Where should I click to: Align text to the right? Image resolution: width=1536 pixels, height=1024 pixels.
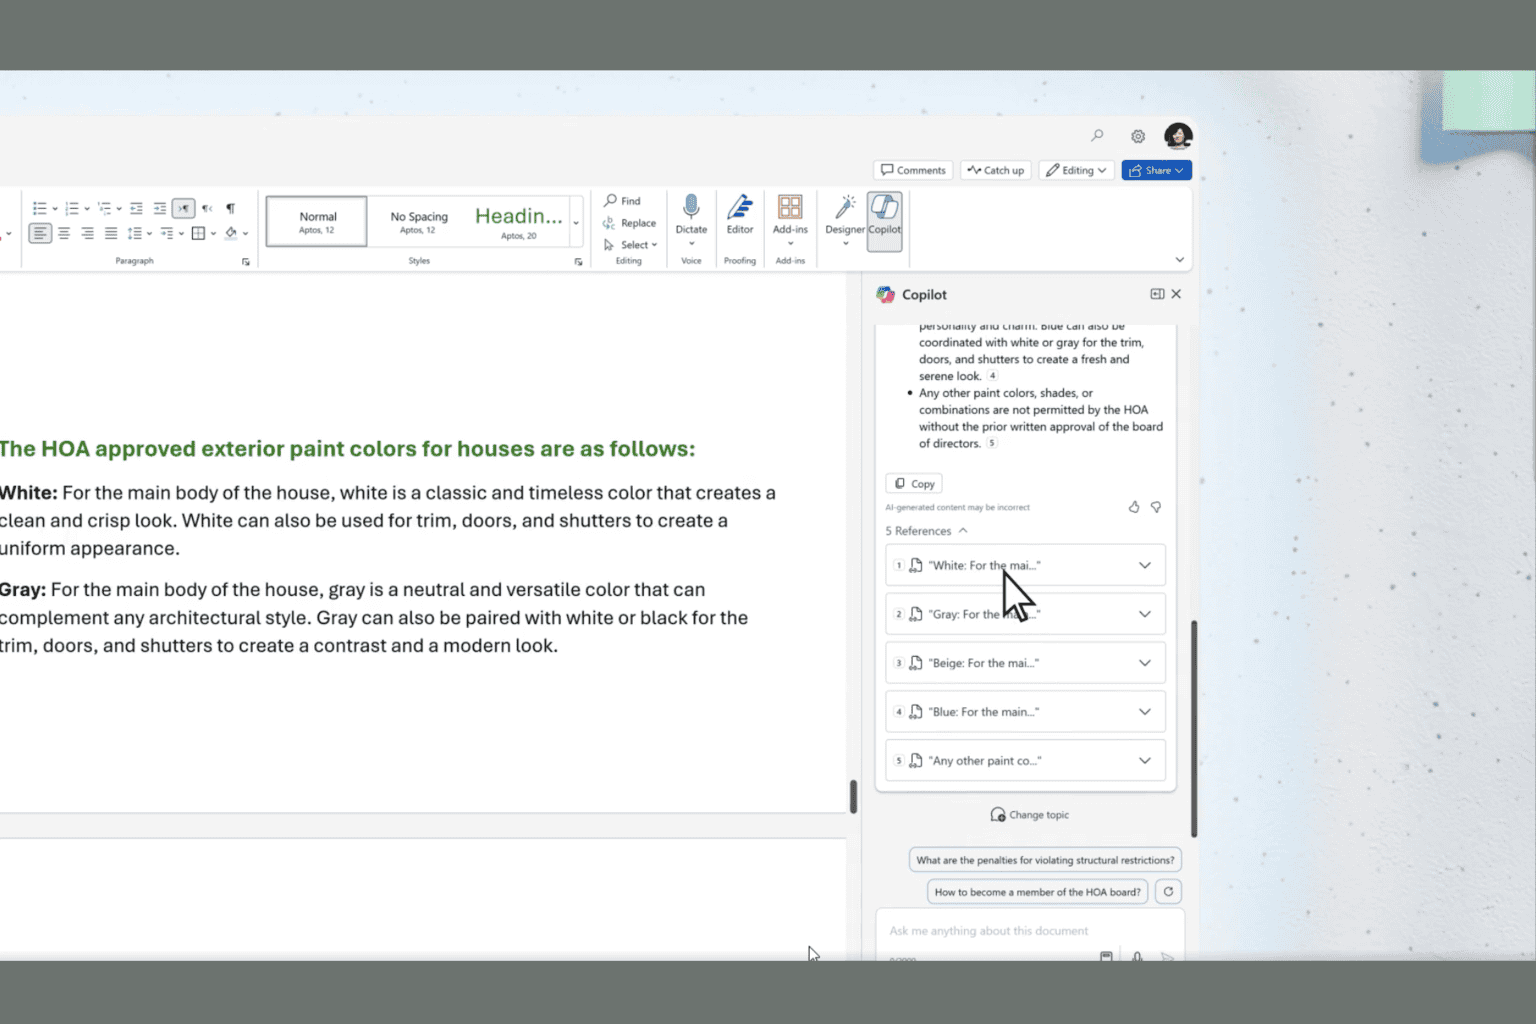point(88,233)
